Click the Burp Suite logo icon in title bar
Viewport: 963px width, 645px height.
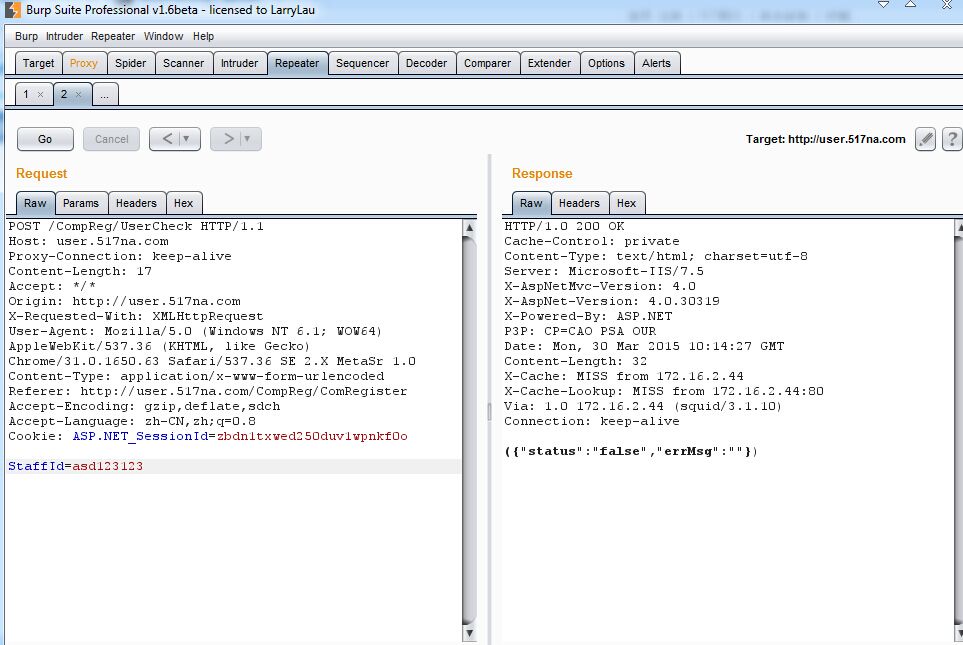pos(13,10)
